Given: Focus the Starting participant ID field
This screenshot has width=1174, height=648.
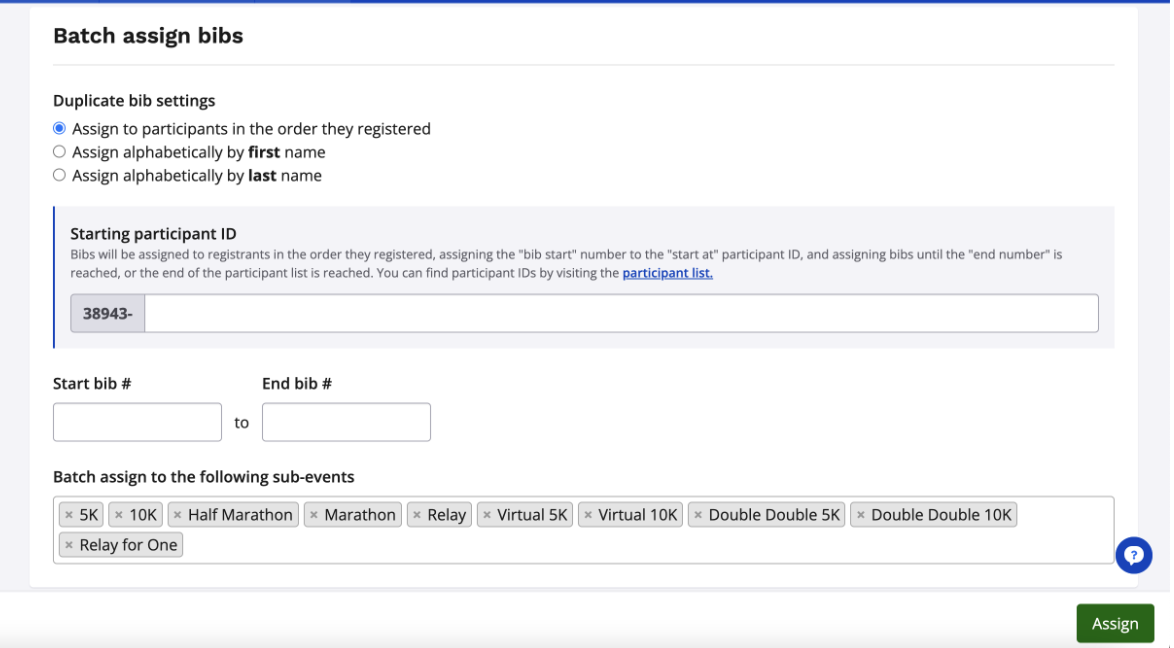Looking at the screenshot, I should tap(620, 313).
